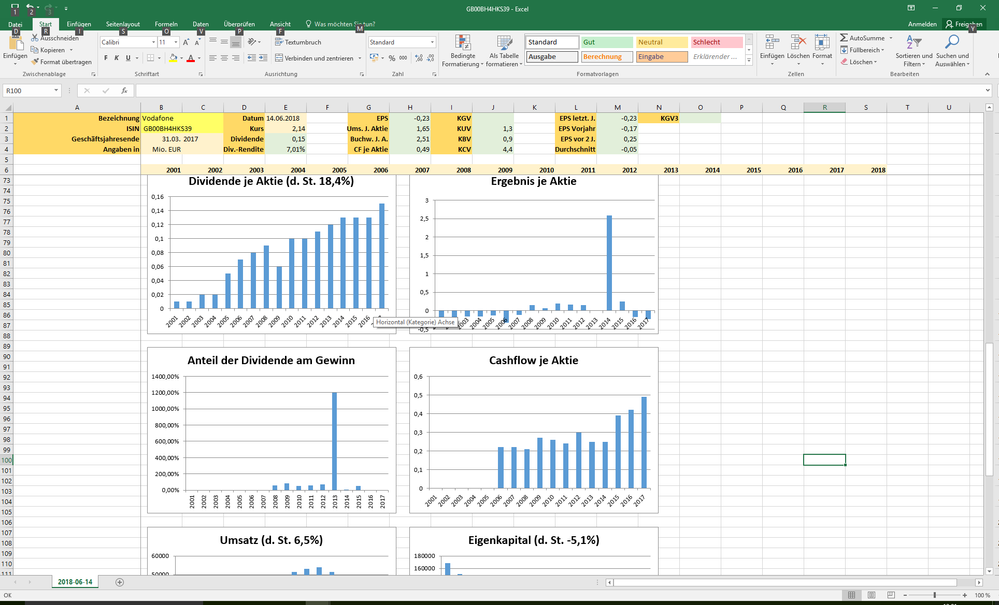The width and height of the screenshot is (999, 605).
Task: Toggle bold formatting (F)
Action: coord(105,58)
